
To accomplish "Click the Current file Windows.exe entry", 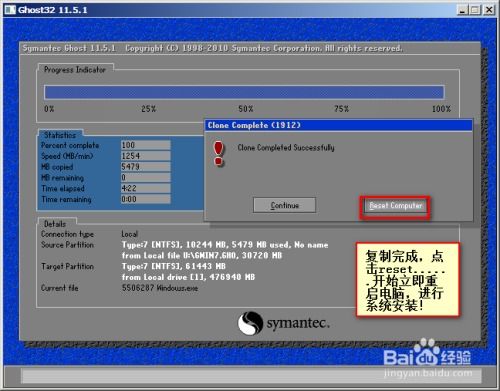I will coord(160,288).
